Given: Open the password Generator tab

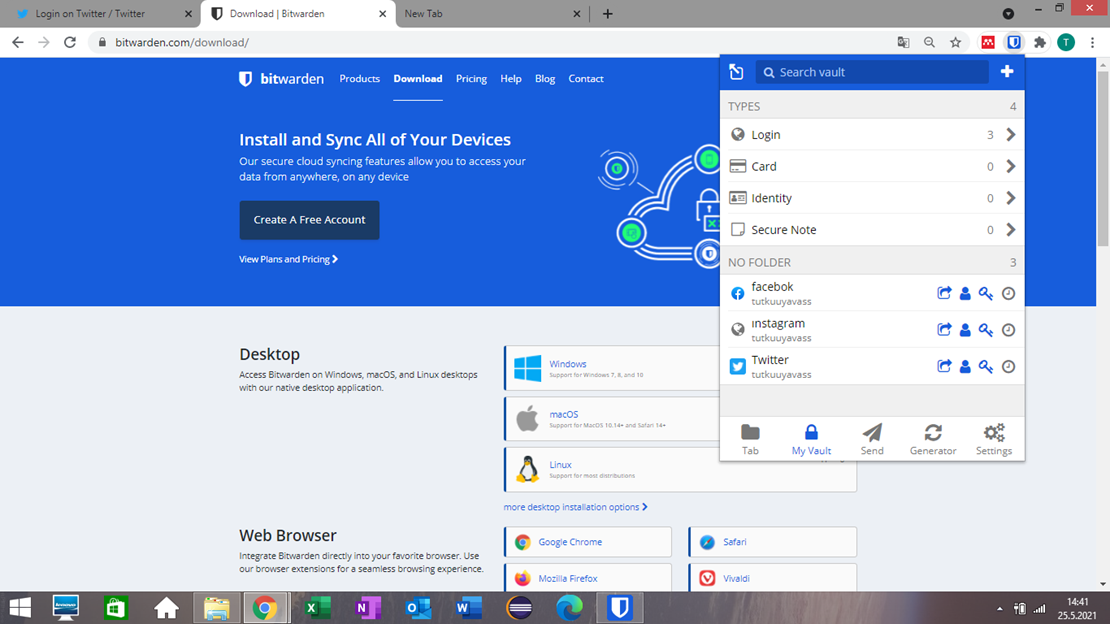Looking at the screenshot, I should point(933,439).
